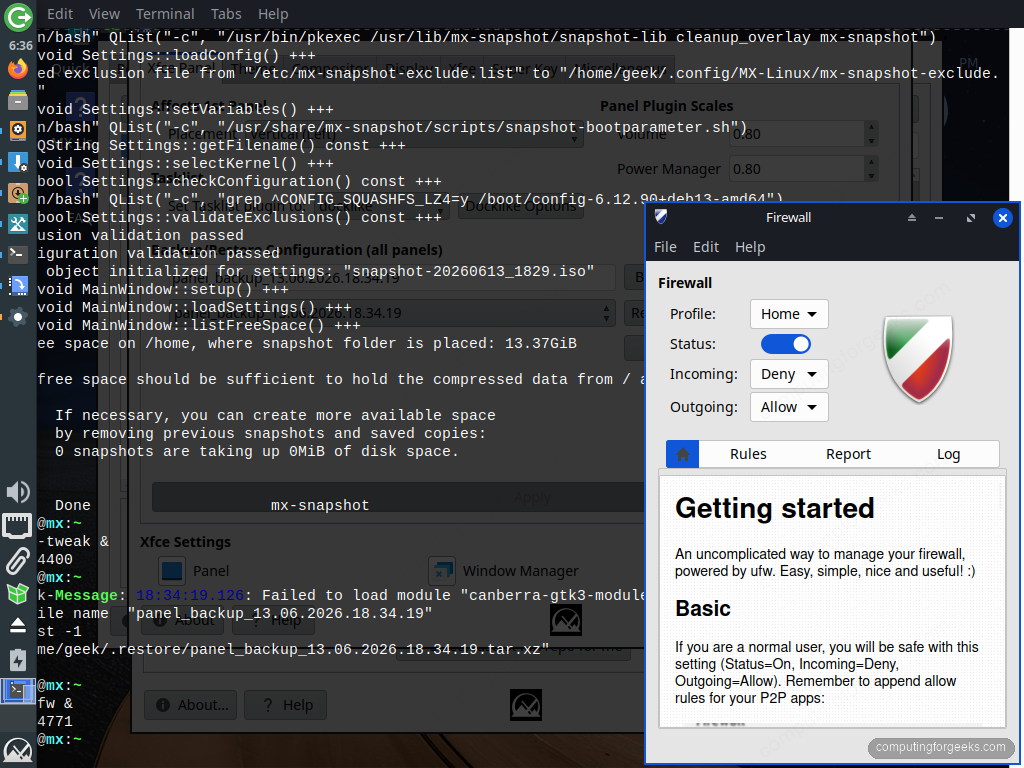This screenshot has width=1024, height=768.
Task: Click the orange gear-box dock icon
Action: click(x=18, y=130)
